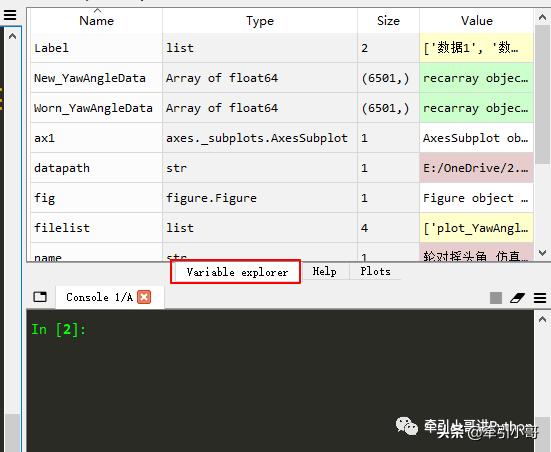This screenshot has height=452, width=551.
Task: Sort variables by the Size column header
Action: [x=388, y=21]
